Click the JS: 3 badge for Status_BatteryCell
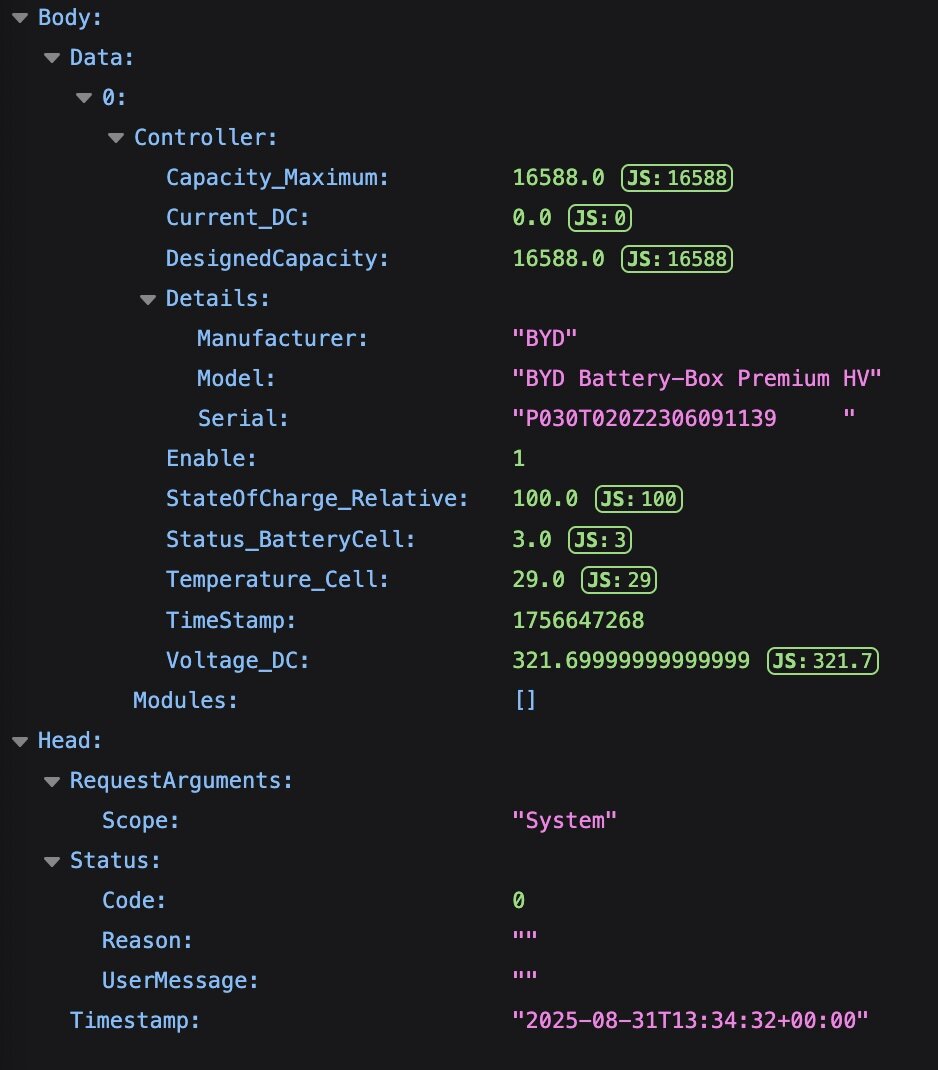This screenshot has width=938, height=1070. click(x=600, y=540)
